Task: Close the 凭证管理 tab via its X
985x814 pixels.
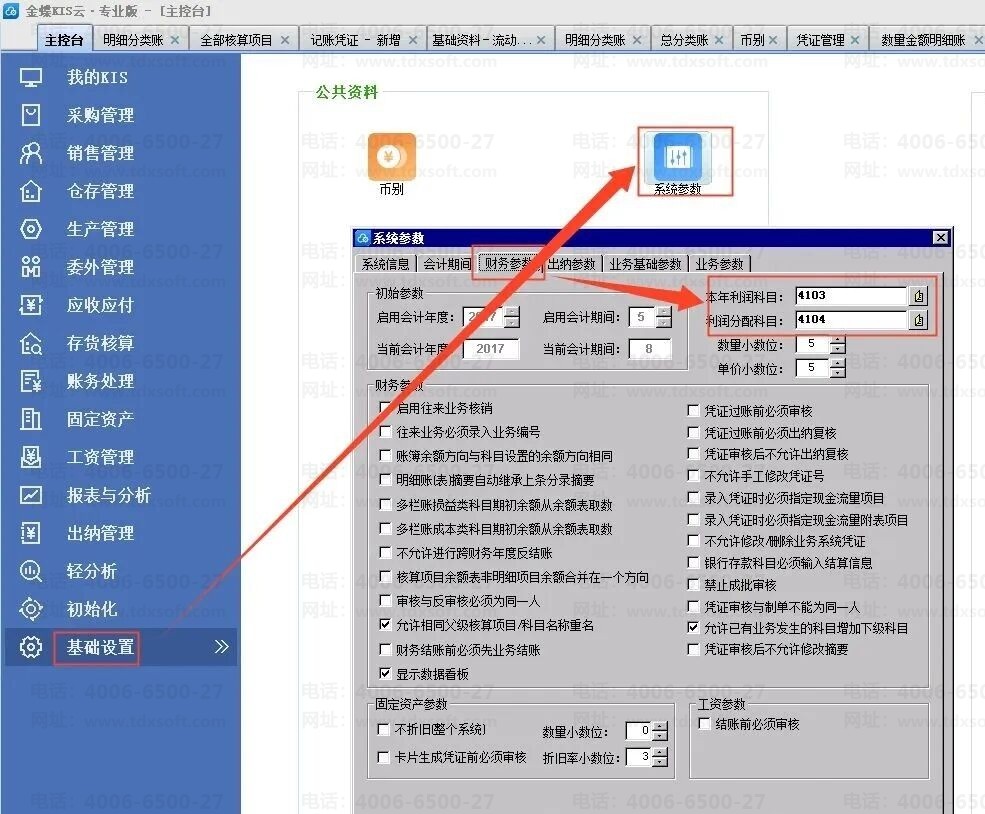Action: 855,40
